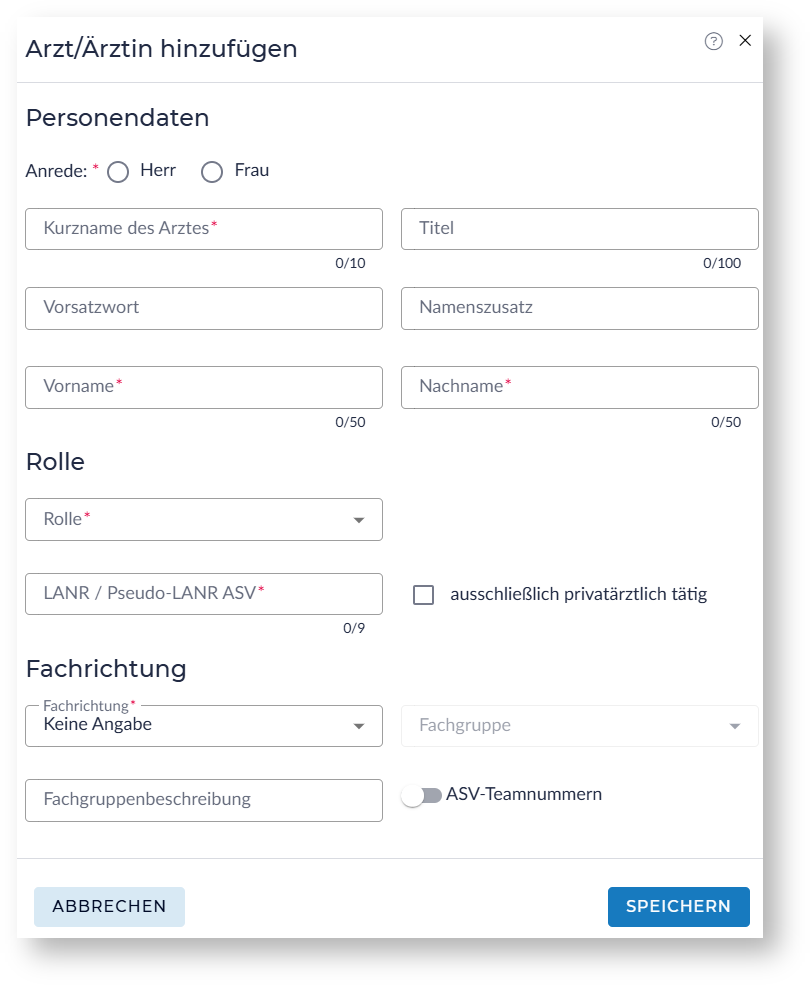Select the Herr radio button
This screenshot has height=986, width=811.
[x=118, y=172]
